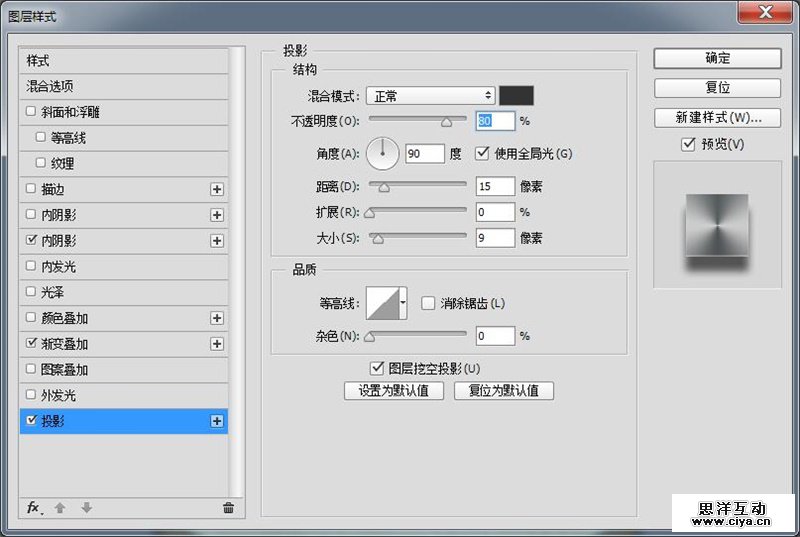Toggle 使用全局光 checkbox
800x537 pixels.
tap(482, 153)
